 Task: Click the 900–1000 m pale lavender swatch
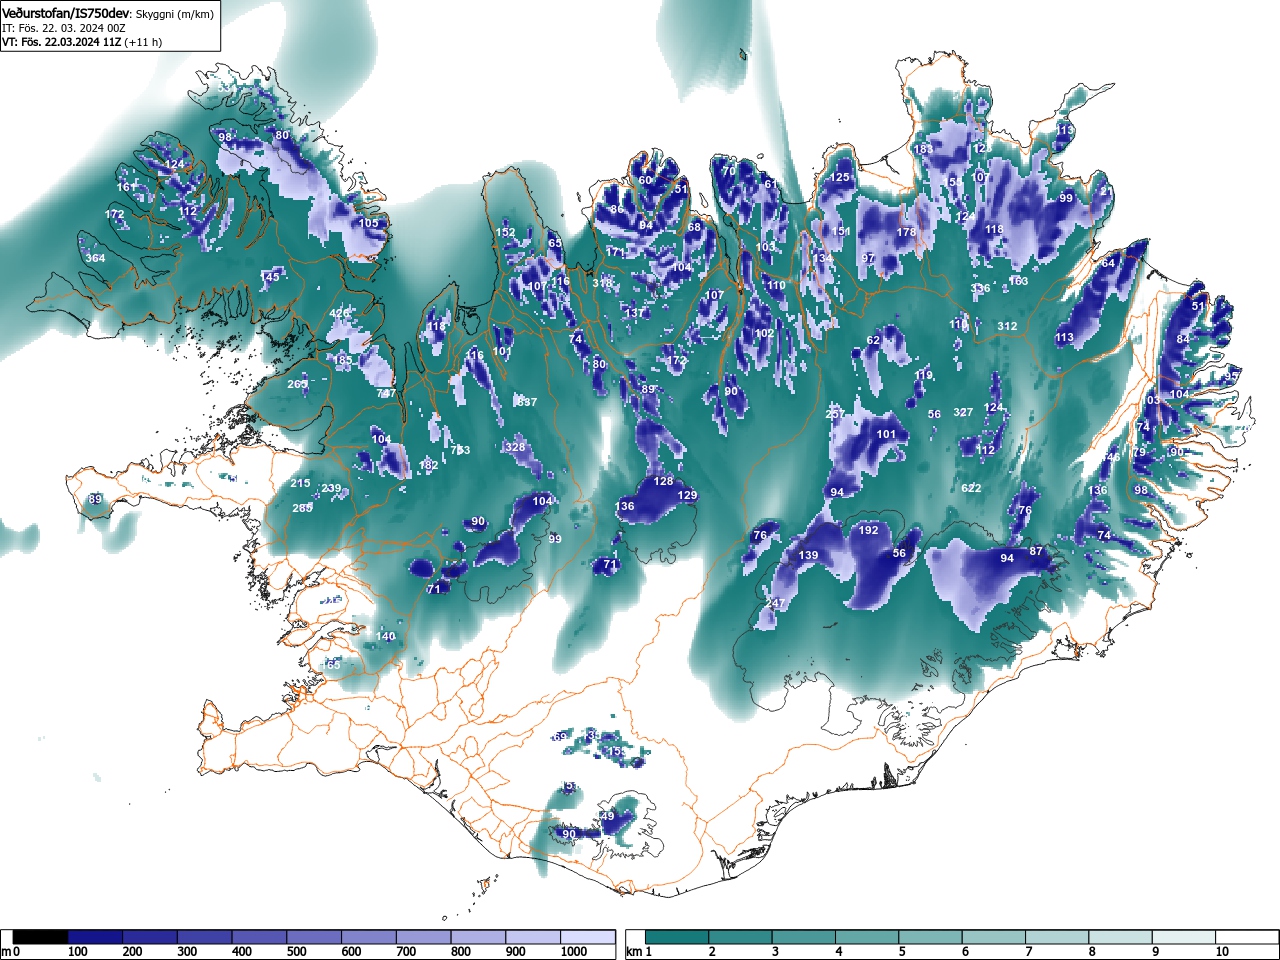pos(533,937)
